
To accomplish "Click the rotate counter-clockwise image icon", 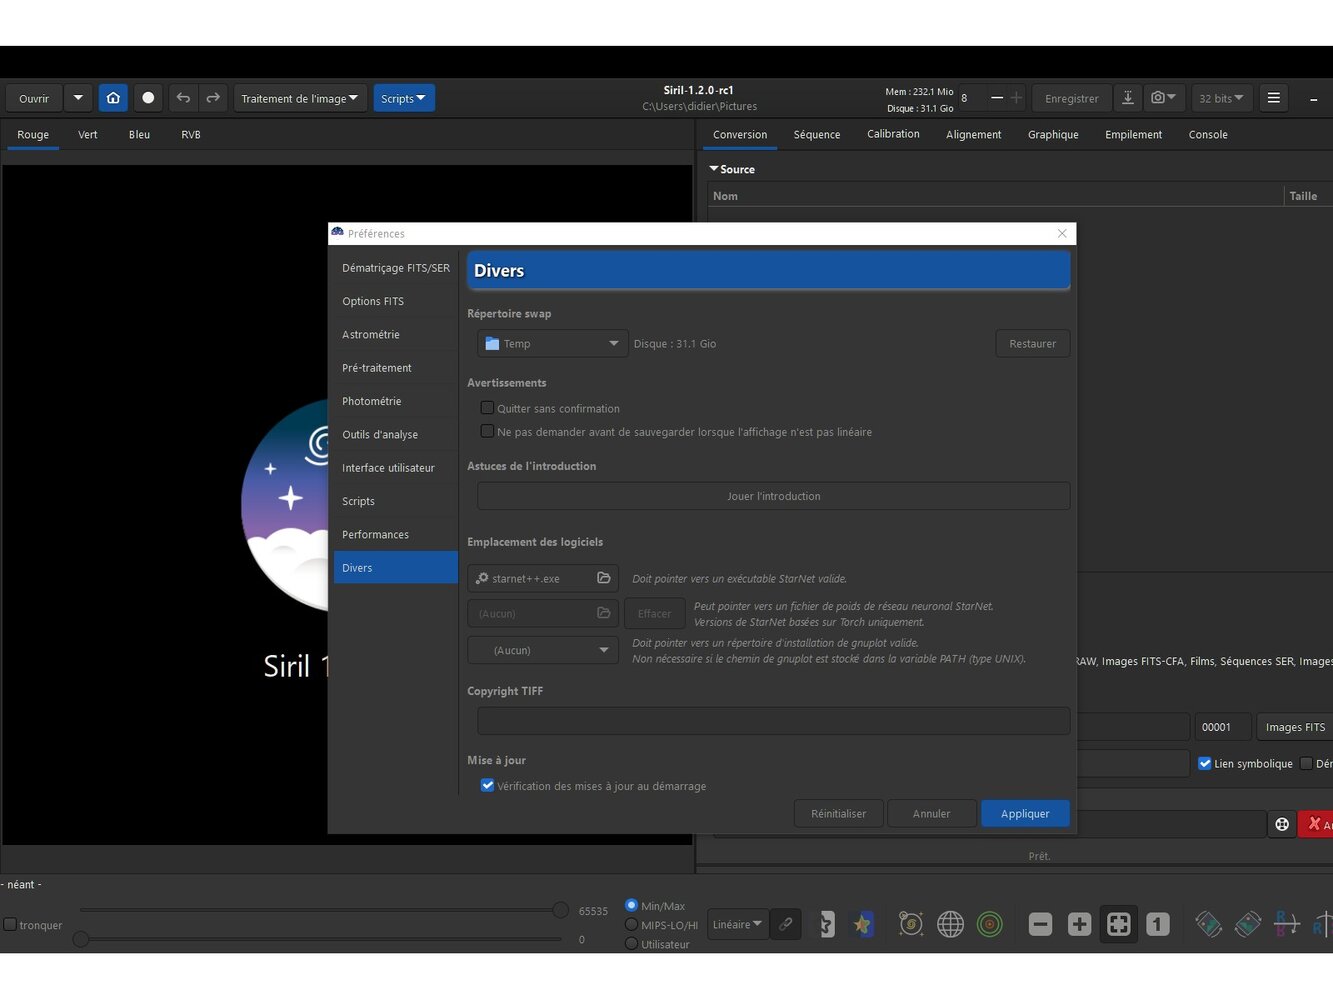I will (x=1208, y=924).
